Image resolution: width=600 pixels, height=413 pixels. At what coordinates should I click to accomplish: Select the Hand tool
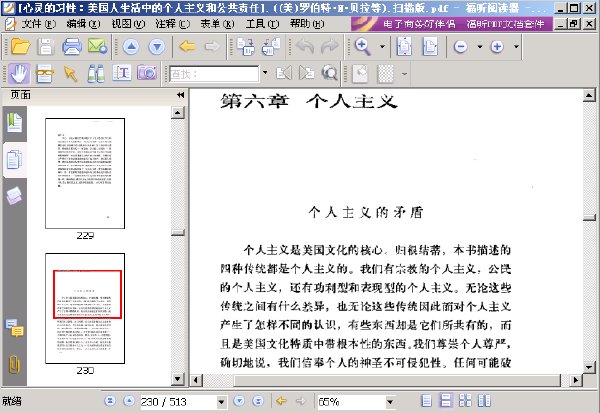pos(19,73)
